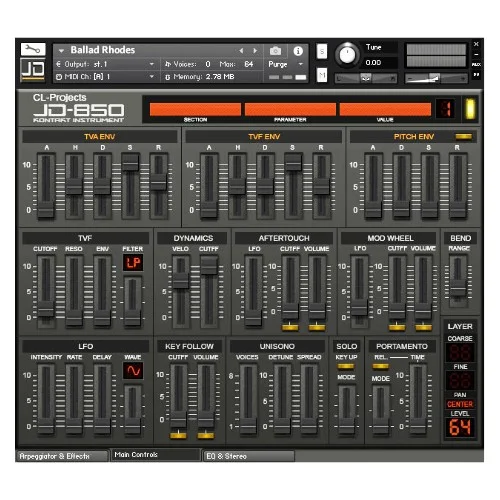Click the JD instrument logo icon
Screen dimensions: 500x500
click(x=33, y=70)
